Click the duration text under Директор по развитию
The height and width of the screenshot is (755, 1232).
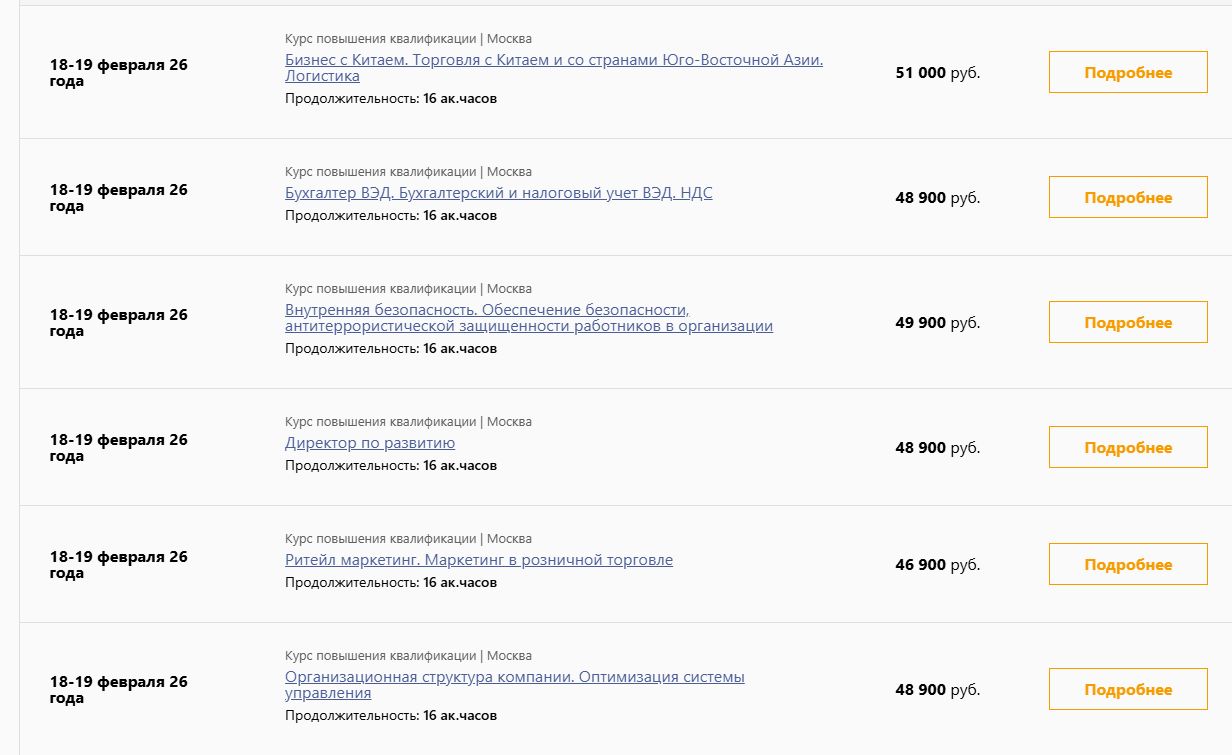pos(390,465)
